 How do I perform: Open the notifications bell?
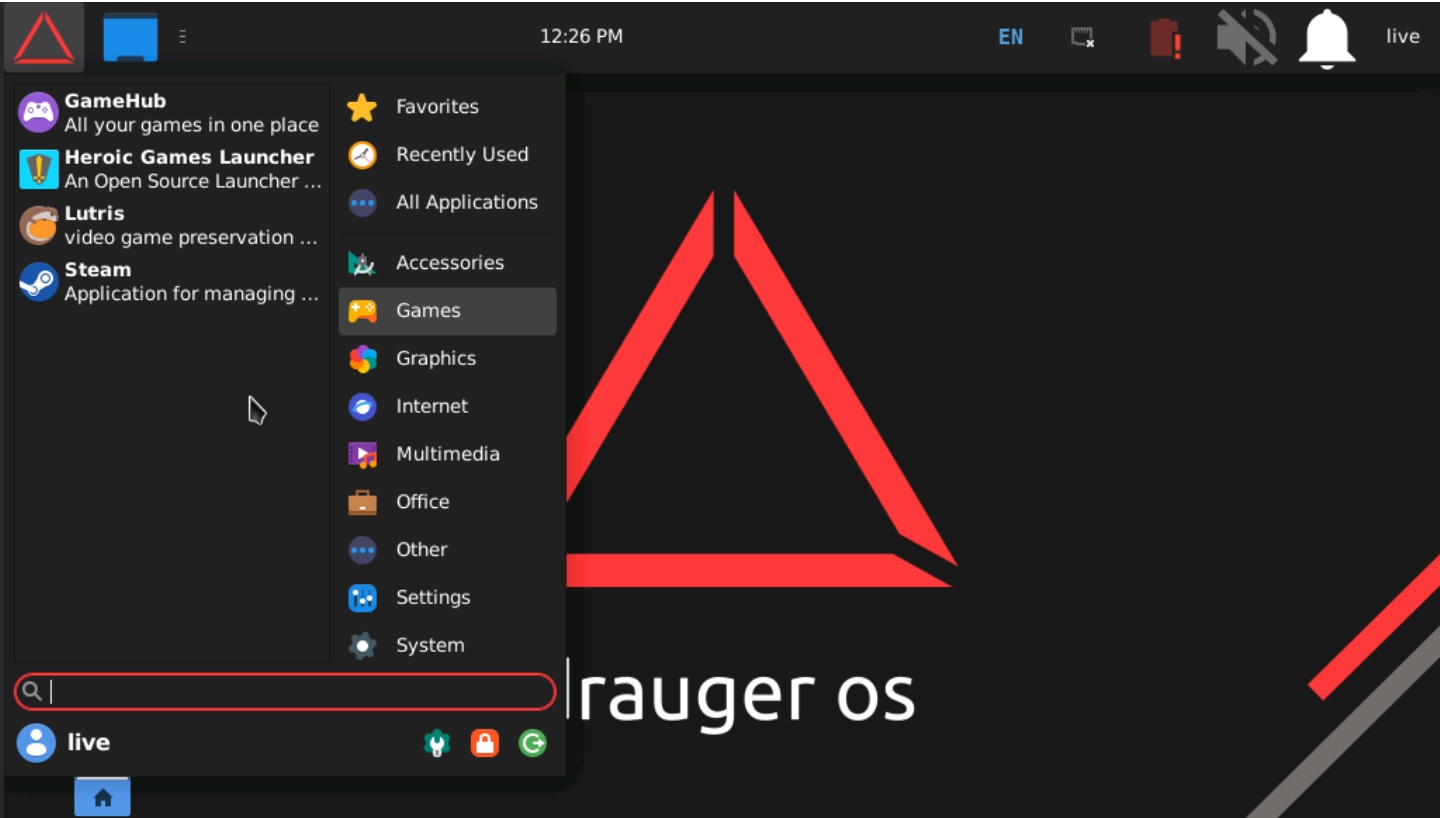[x=1326, y=38]
